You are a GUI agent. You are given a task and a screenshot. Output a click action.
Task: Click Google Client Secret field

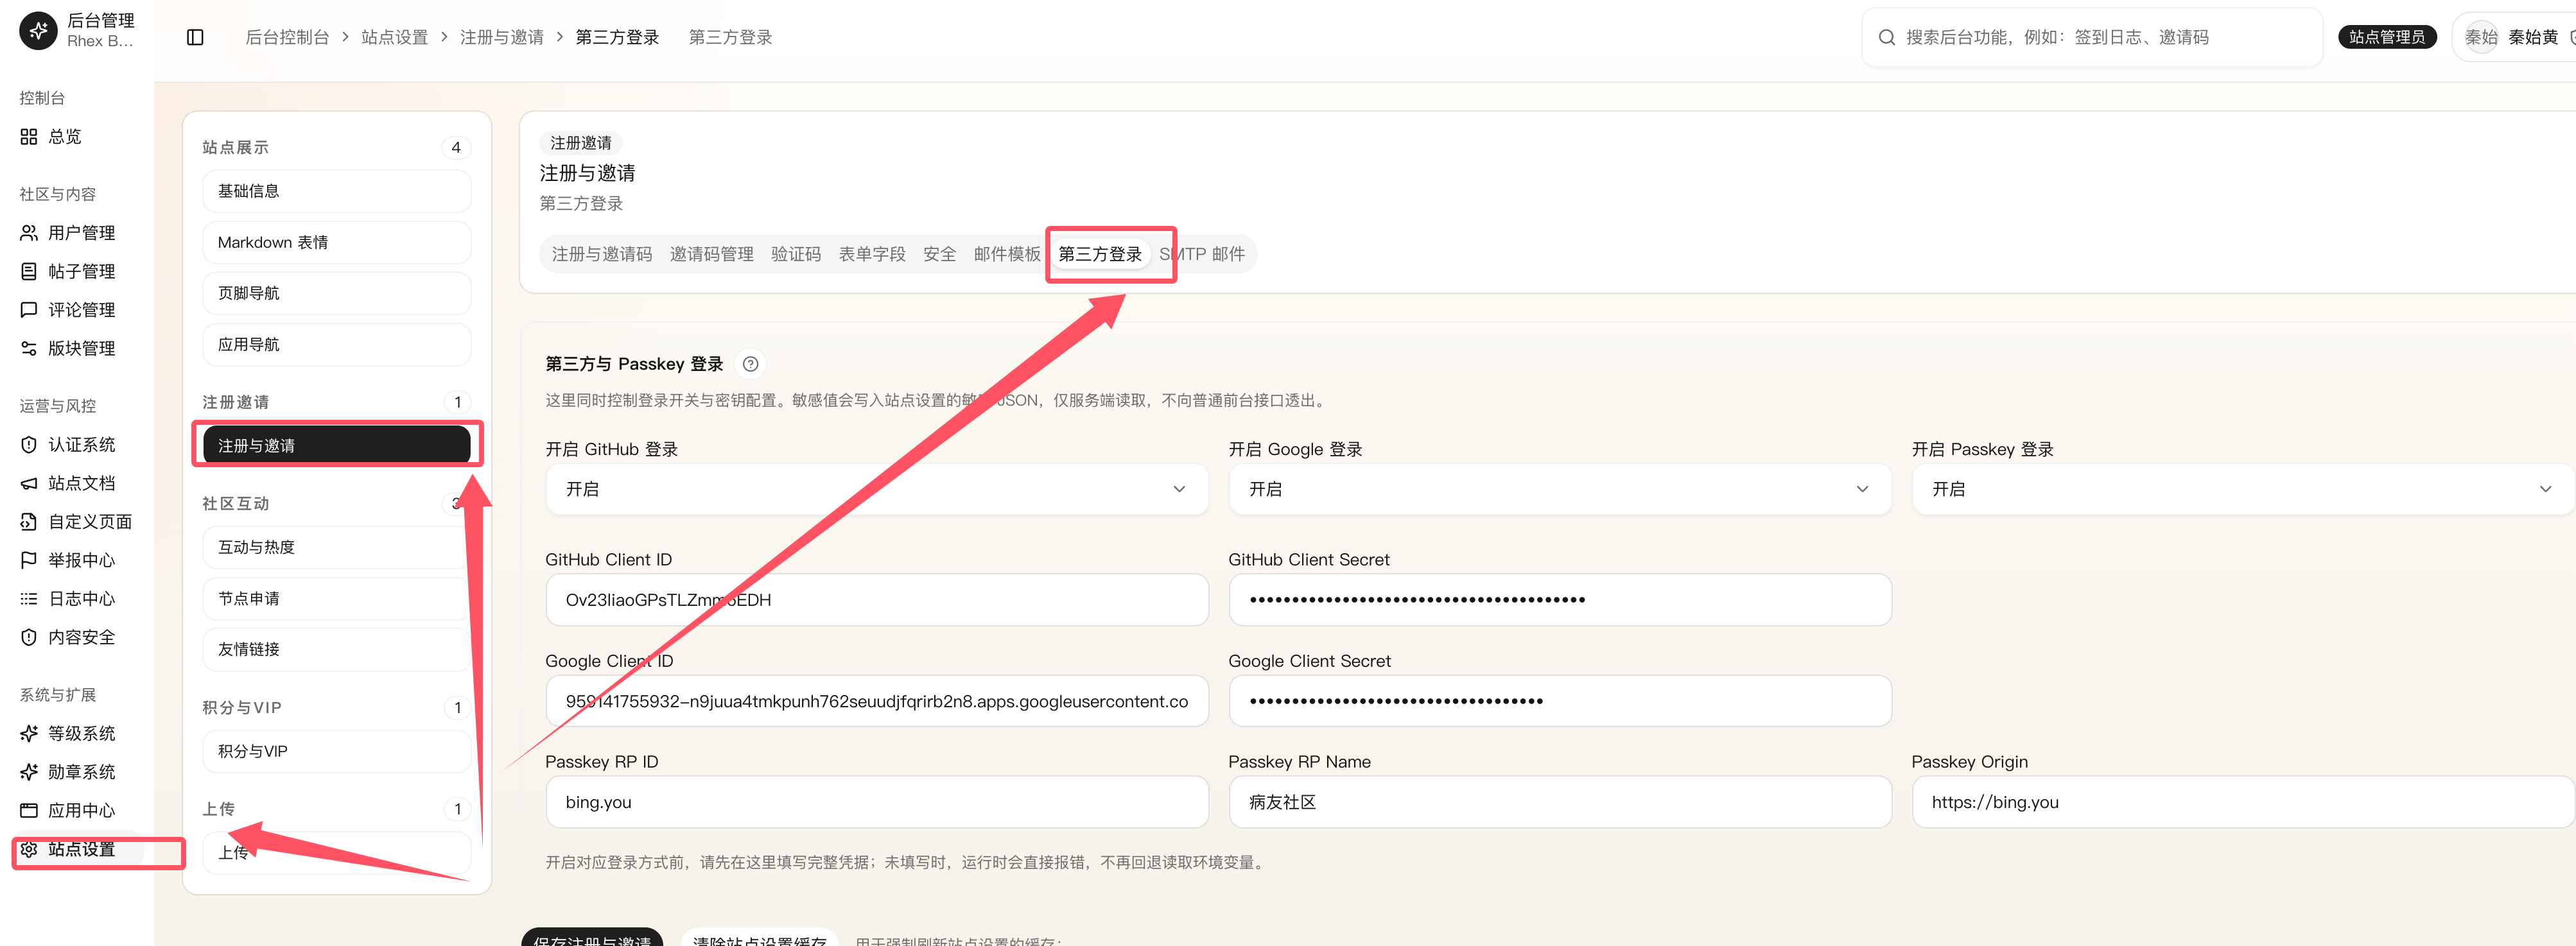pyautogui.click(x=1560, y=701)
